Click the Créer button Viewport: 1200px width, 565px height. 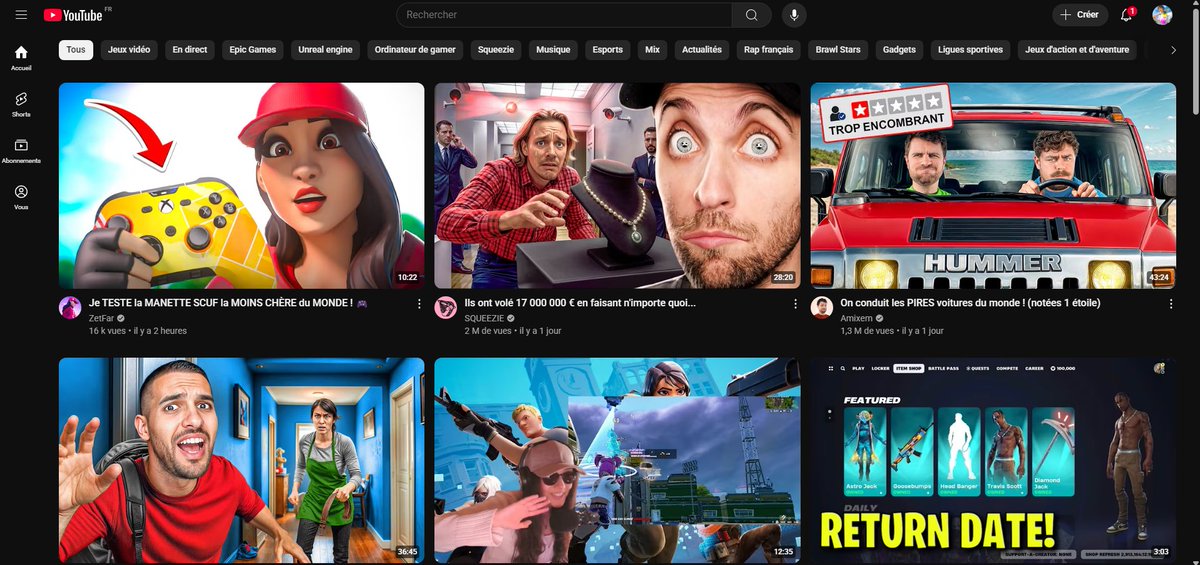(1080, 15)
